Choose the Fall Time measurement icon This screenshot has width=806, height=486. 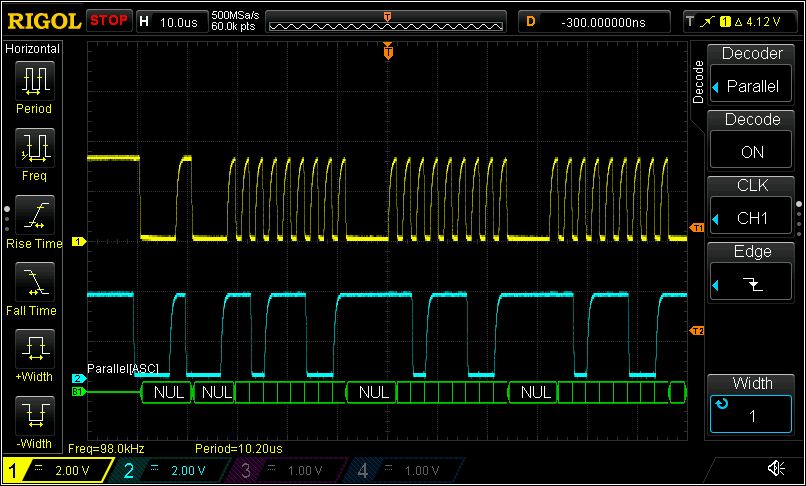tap(34, 283)
